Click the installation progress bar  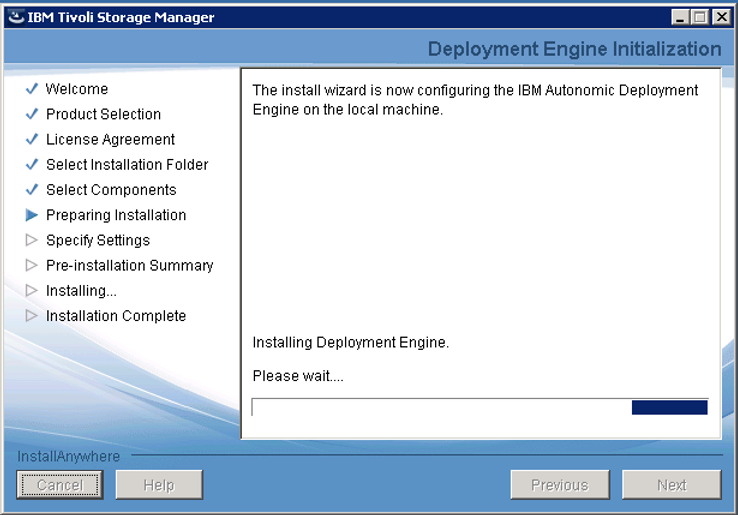(x=480, y=407)
